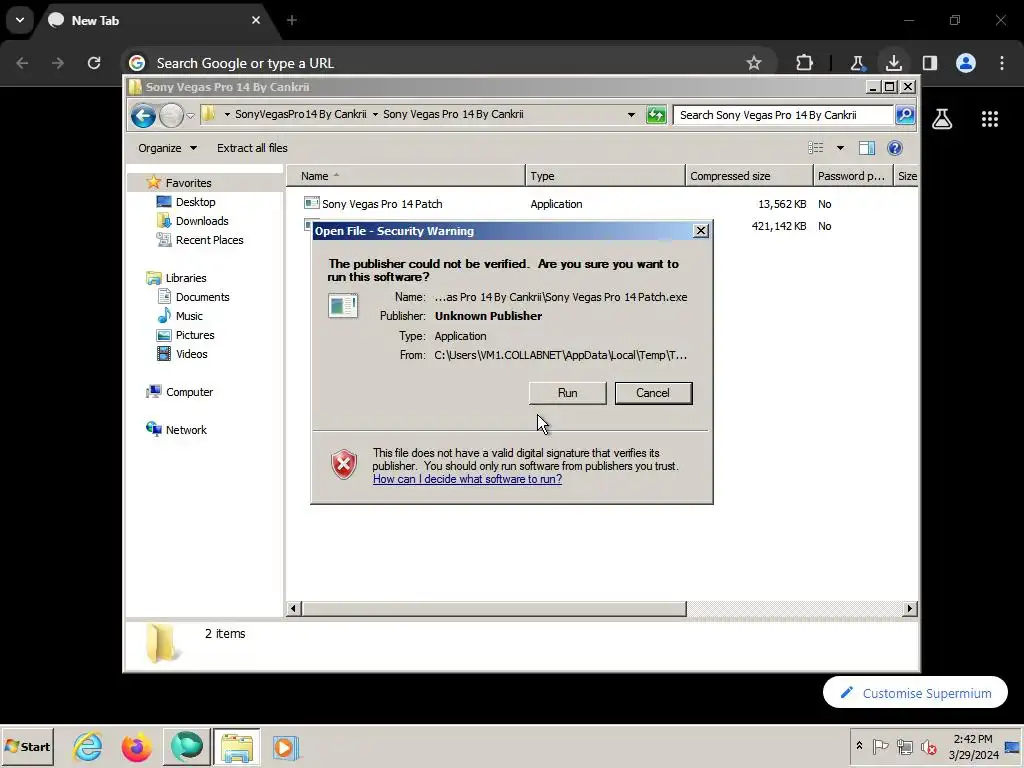Click the SonyVegasPro14 By Cankrii breadcrumb
Viewport: 1024px width, 768px height.
[x=300, y=114]
